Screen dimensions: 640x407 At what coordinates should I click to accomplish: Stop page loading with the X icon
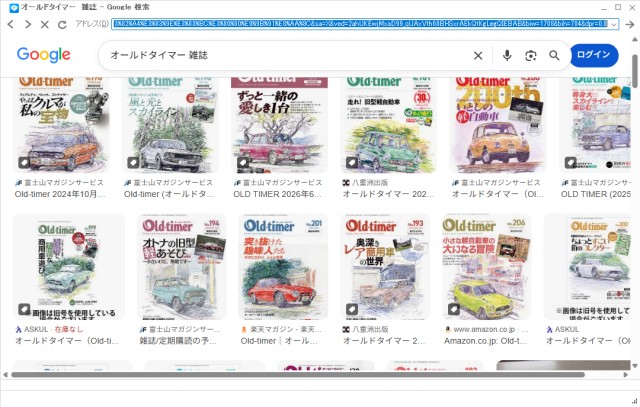click(x=45, y=25)
